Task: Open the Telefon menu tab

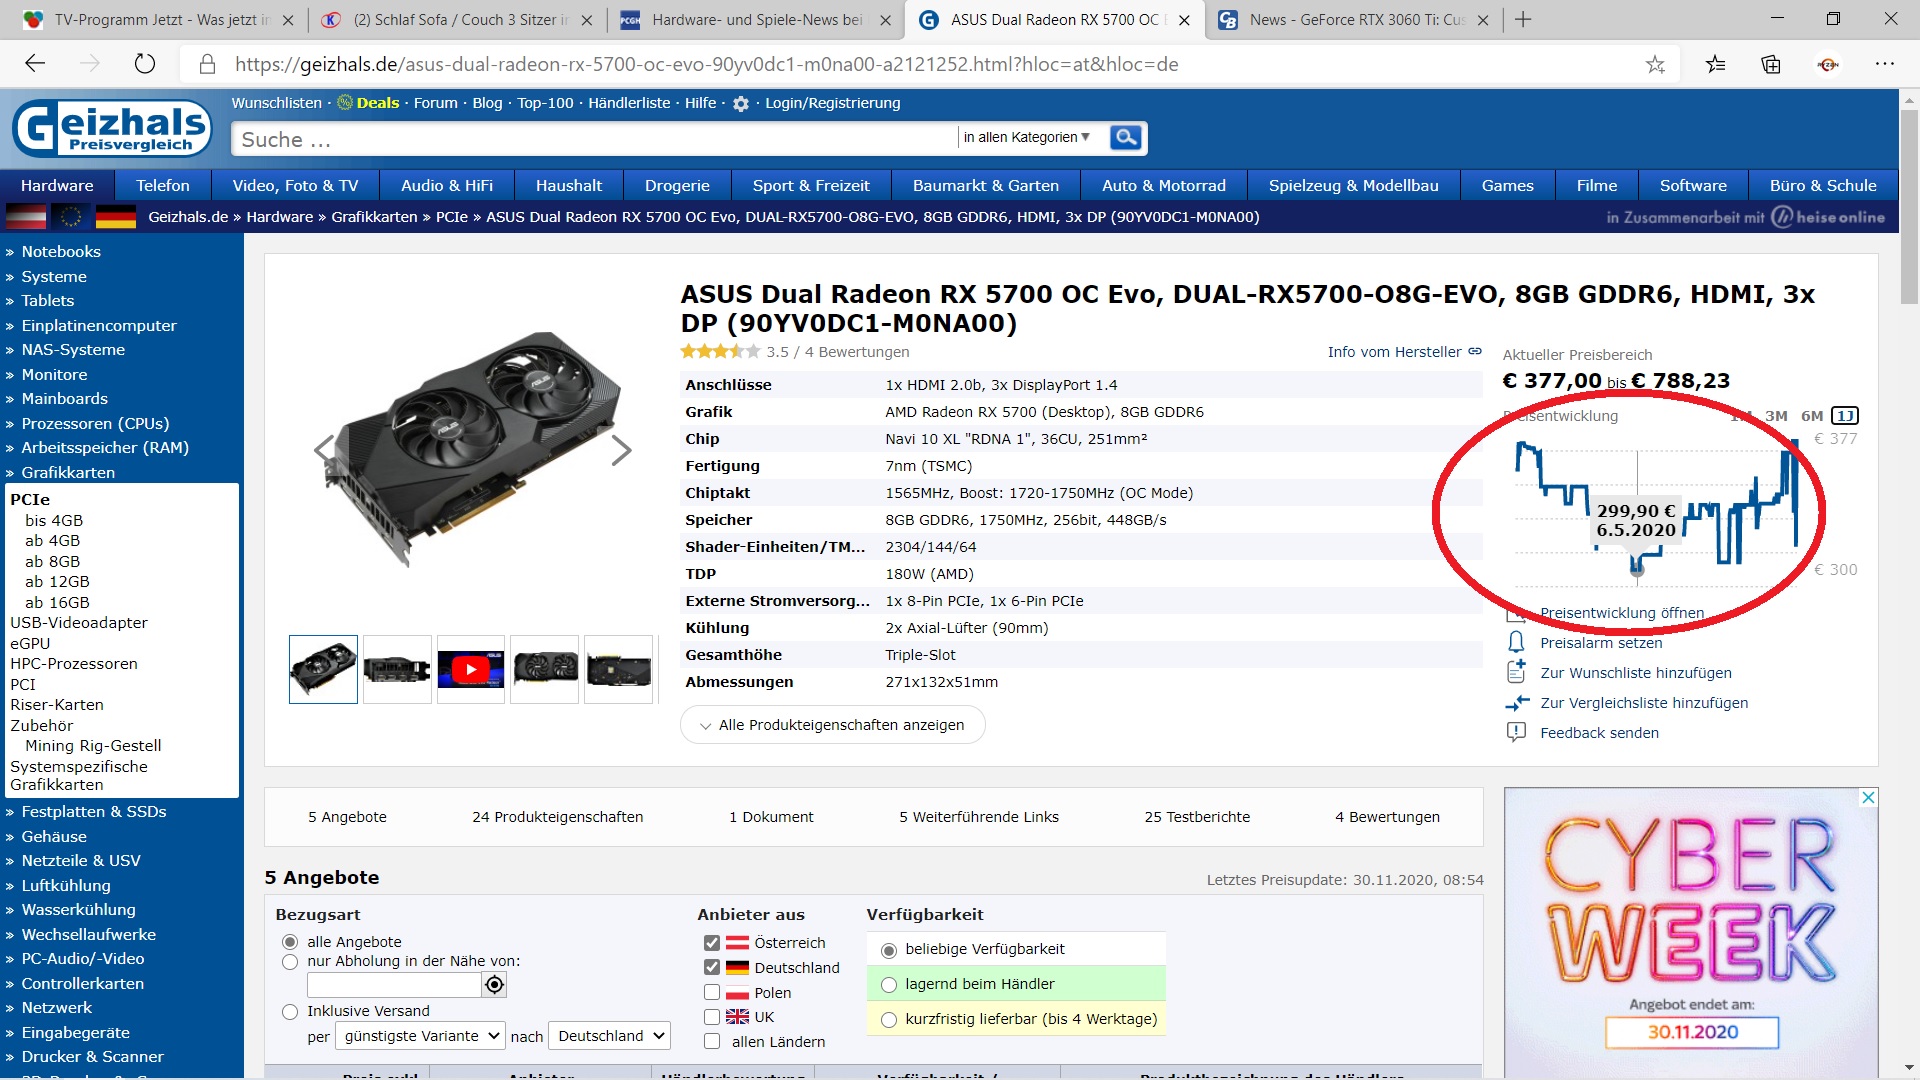Action: pos(163,186)
